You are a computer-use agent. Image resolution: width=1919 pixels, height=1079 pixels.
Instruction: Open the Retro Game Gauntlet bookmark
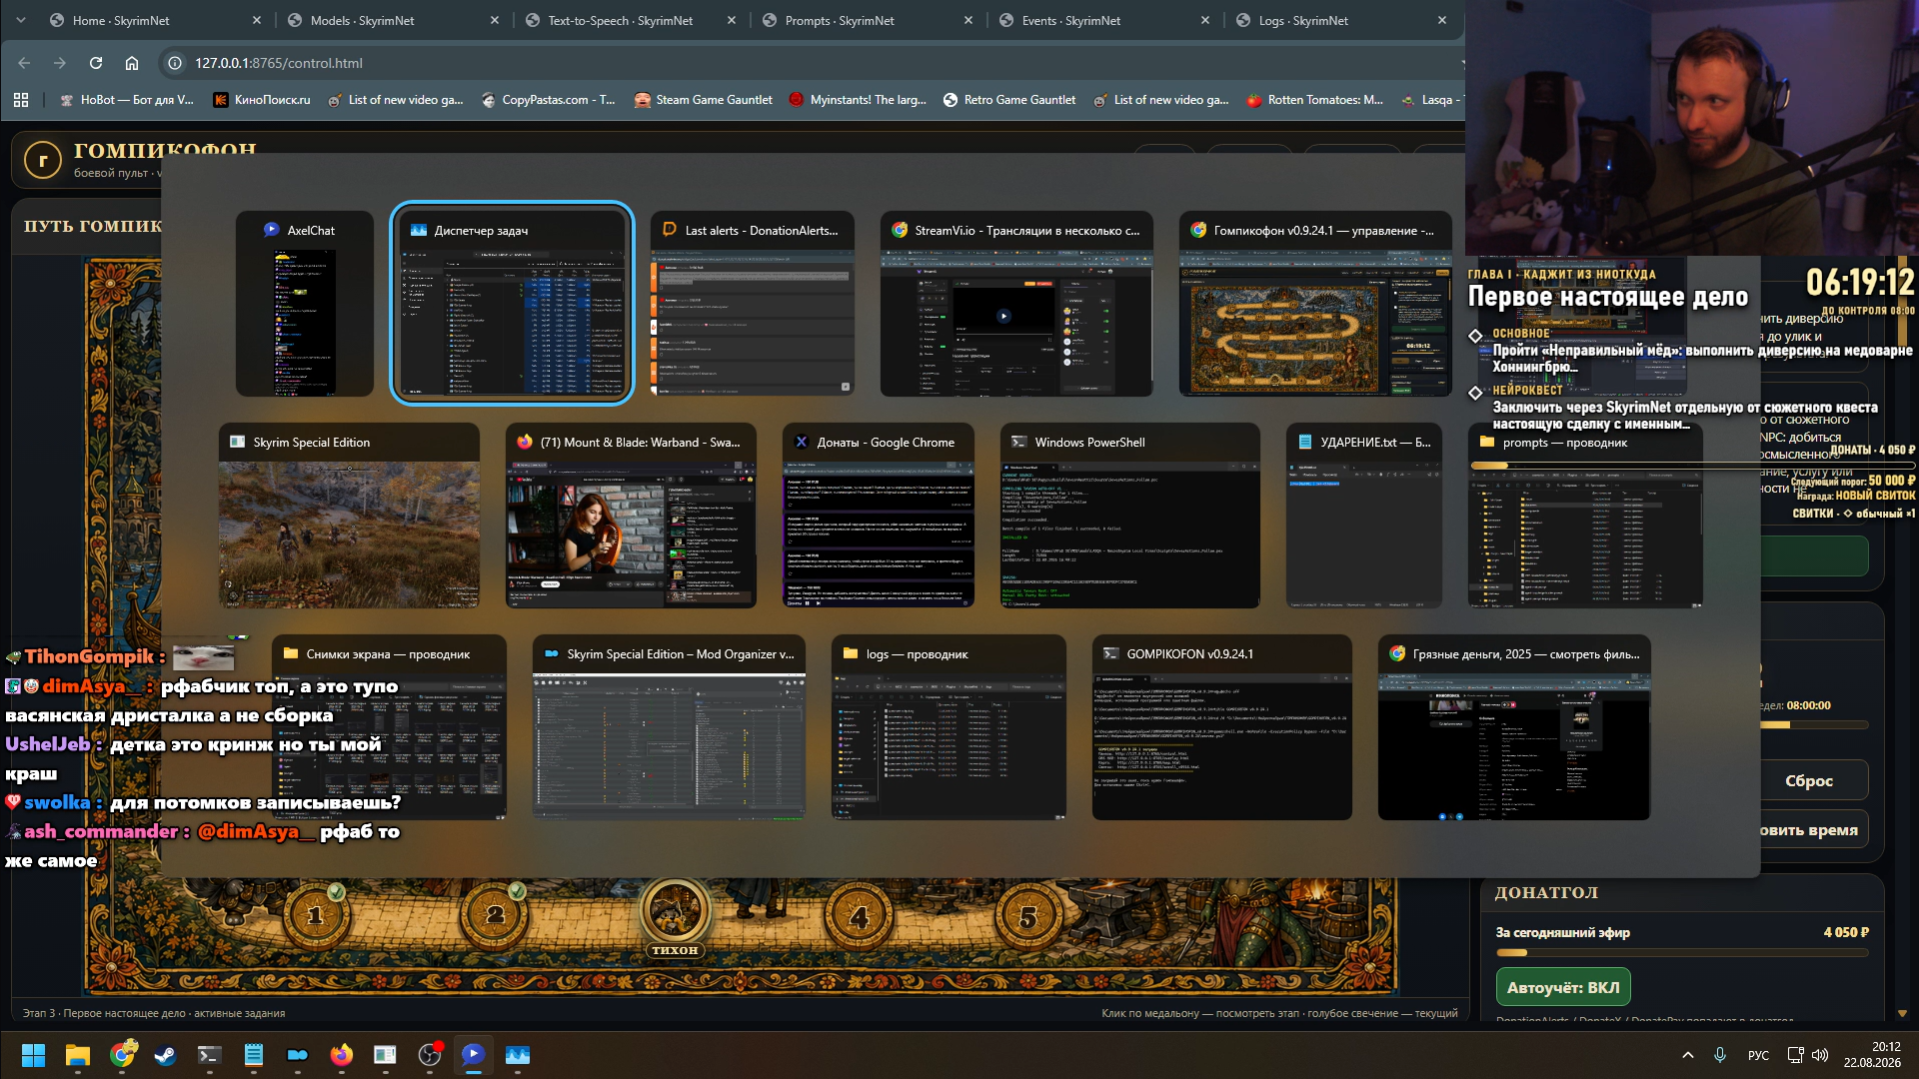(x=1009, y=100)
